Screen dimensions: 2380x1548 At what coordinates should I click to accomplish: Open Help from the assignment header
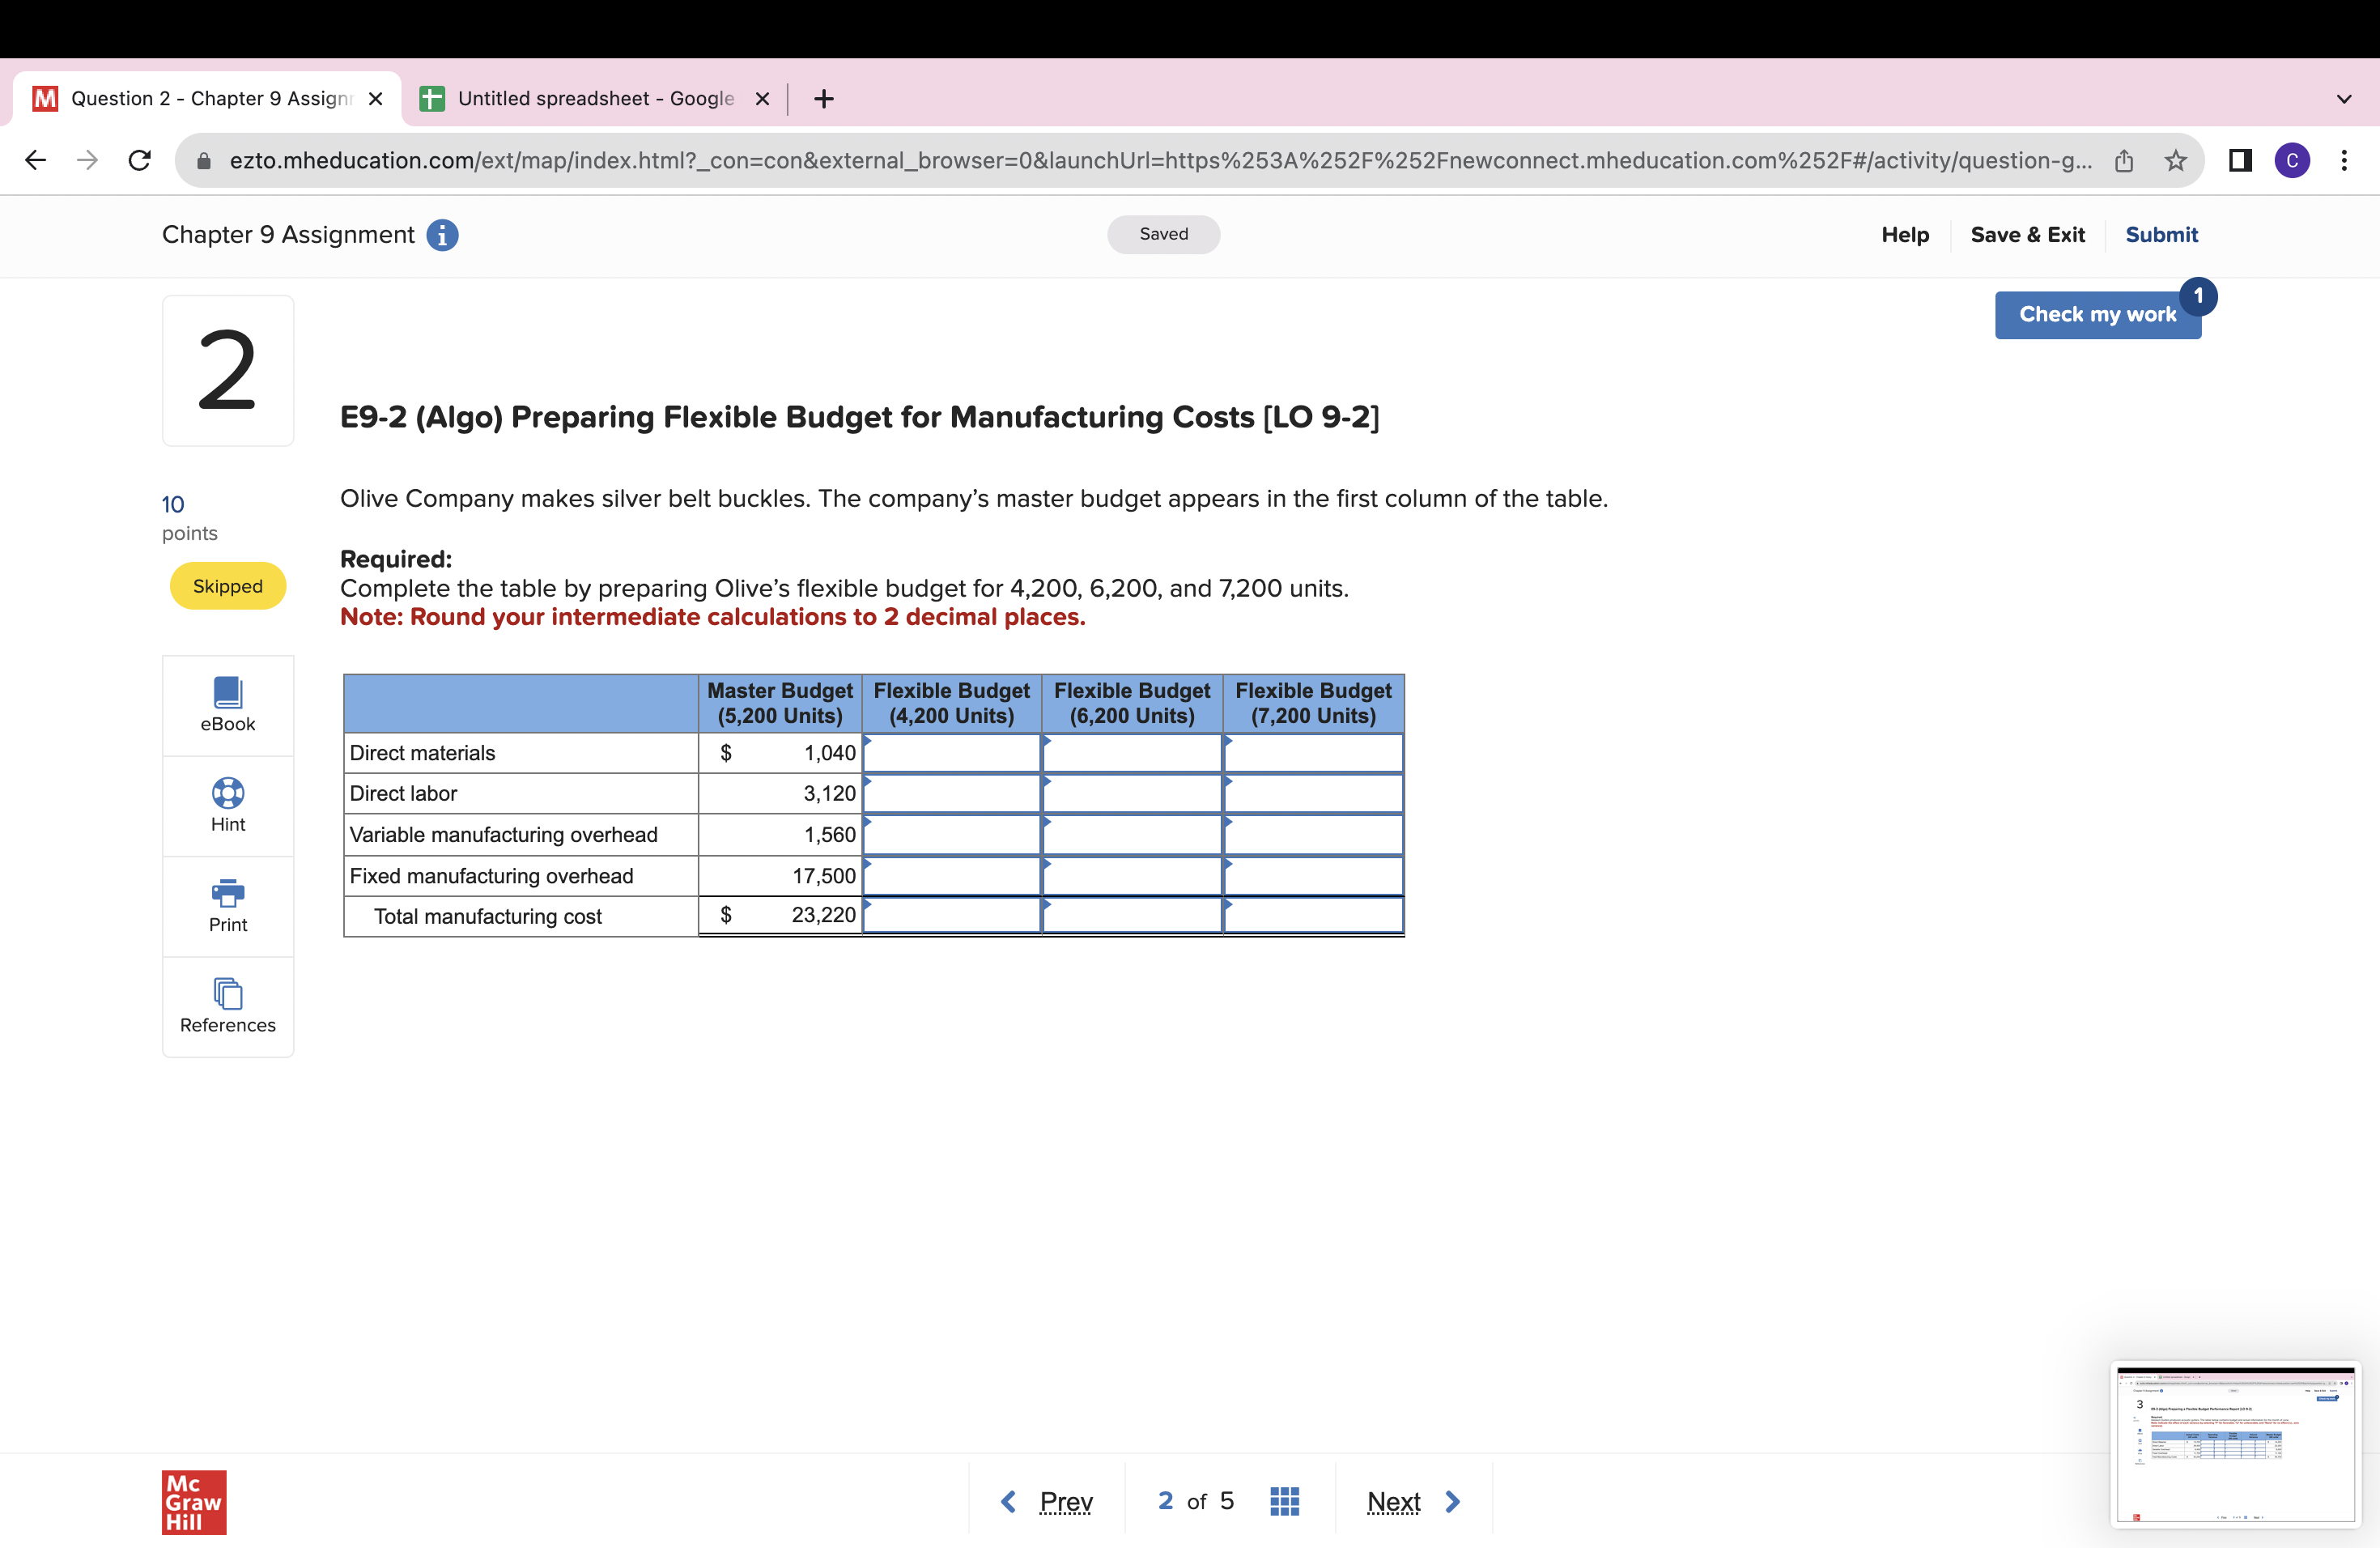1904,235
